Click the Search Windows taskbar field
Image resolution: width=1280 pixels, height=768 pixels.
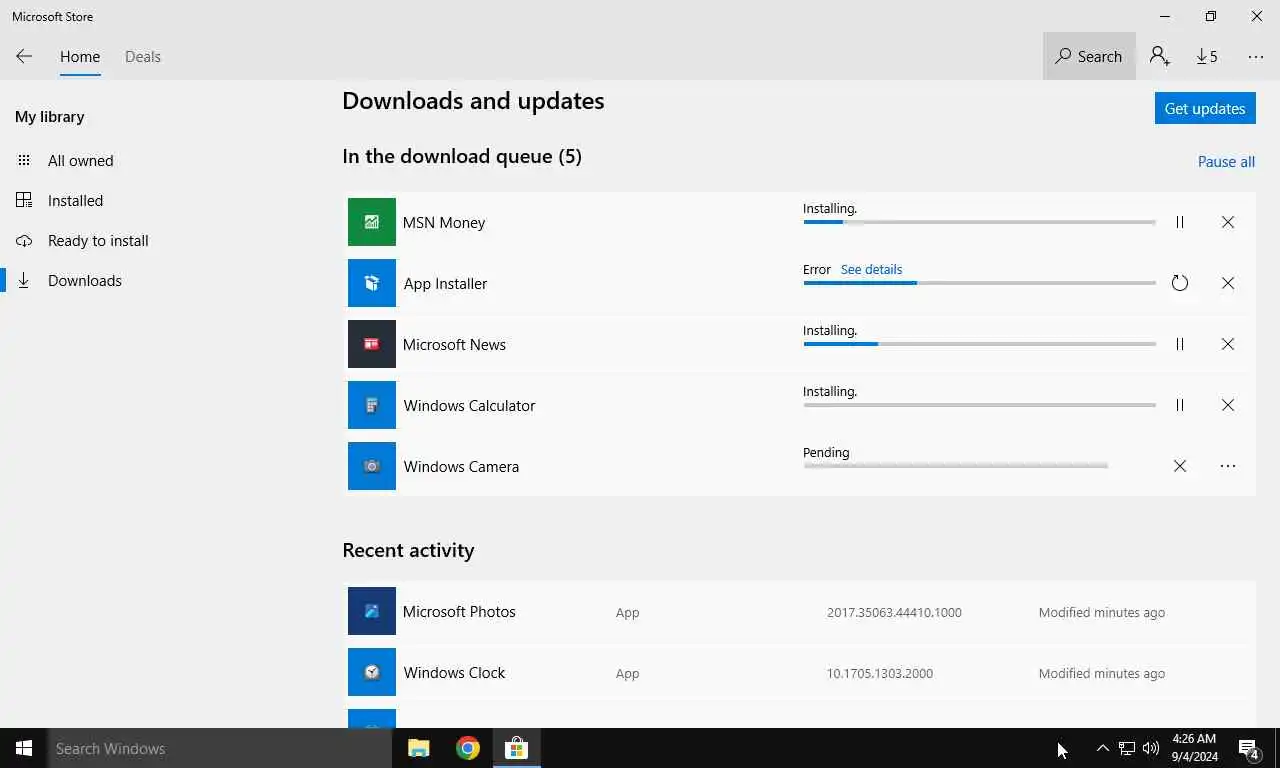(x=220, y=748)
